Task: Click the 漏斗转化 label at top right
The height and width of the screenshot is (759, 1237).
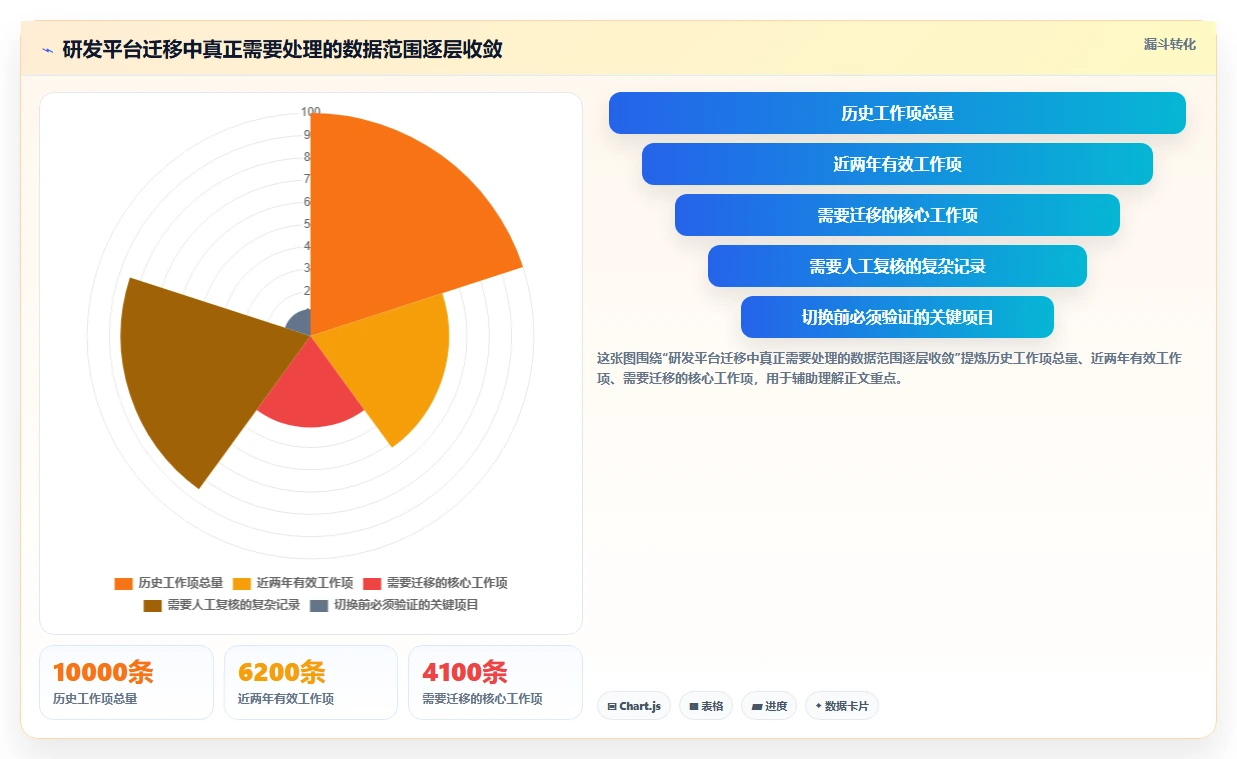Action: 1169,44
